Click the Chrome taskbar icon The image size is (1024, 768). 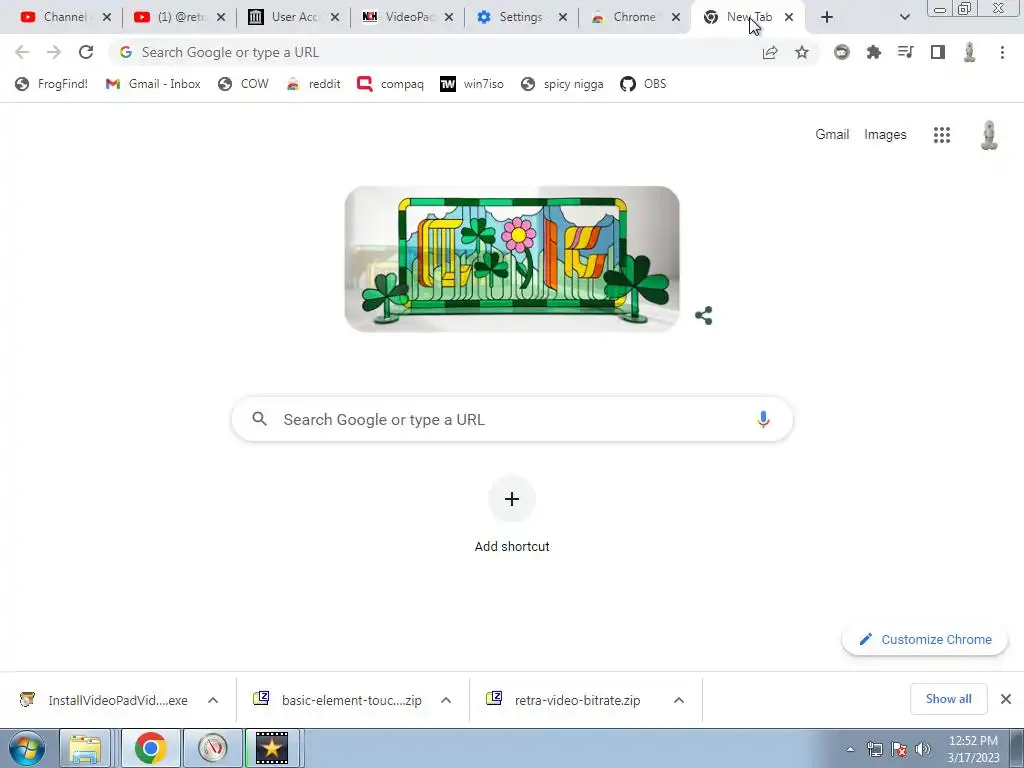(x=150, y=748)
